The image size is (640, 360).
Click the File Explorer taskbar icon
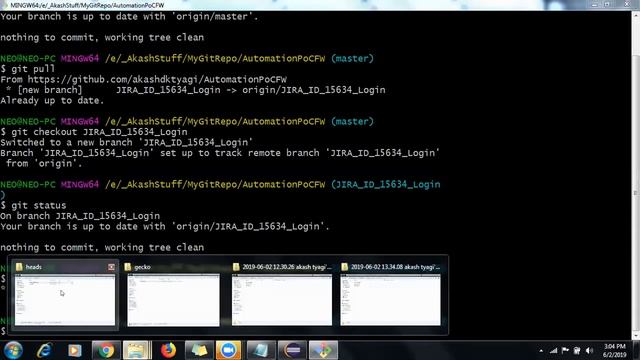pos(137,350)
